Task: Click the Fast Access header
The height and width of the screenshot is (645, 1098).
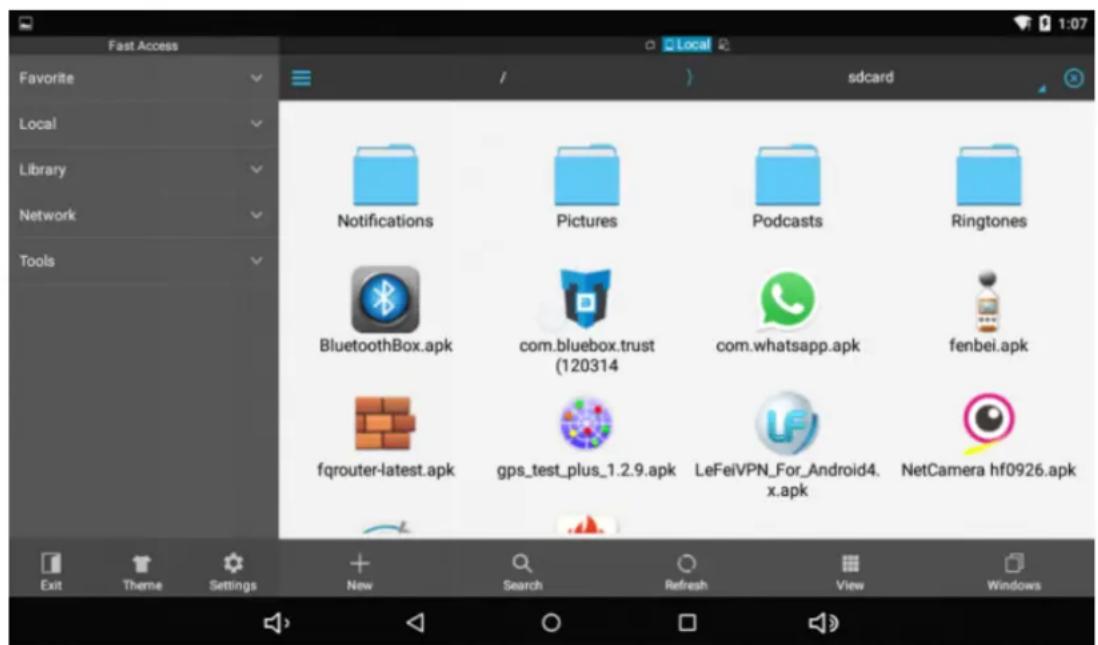Action: coord(143,46)
